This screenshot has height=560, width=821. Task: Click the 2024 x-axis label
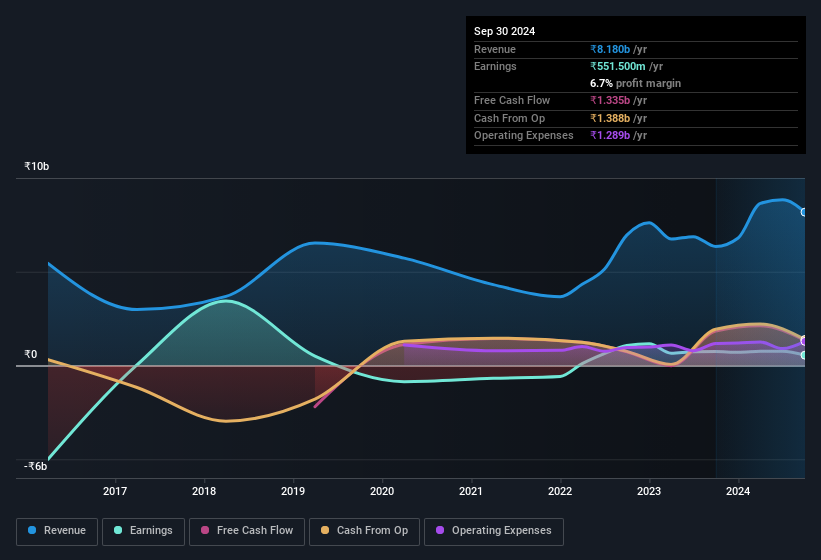738,491
